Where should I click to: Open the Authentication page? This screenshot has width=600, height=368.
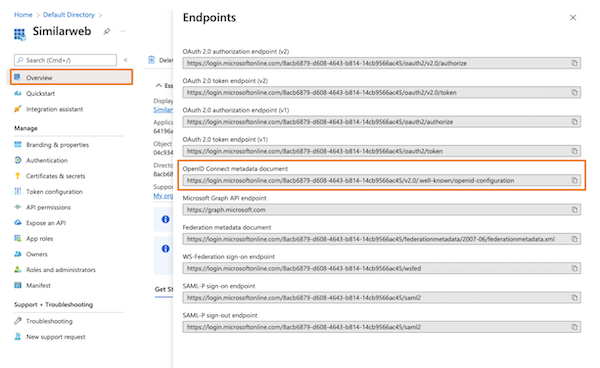[47, 160]
